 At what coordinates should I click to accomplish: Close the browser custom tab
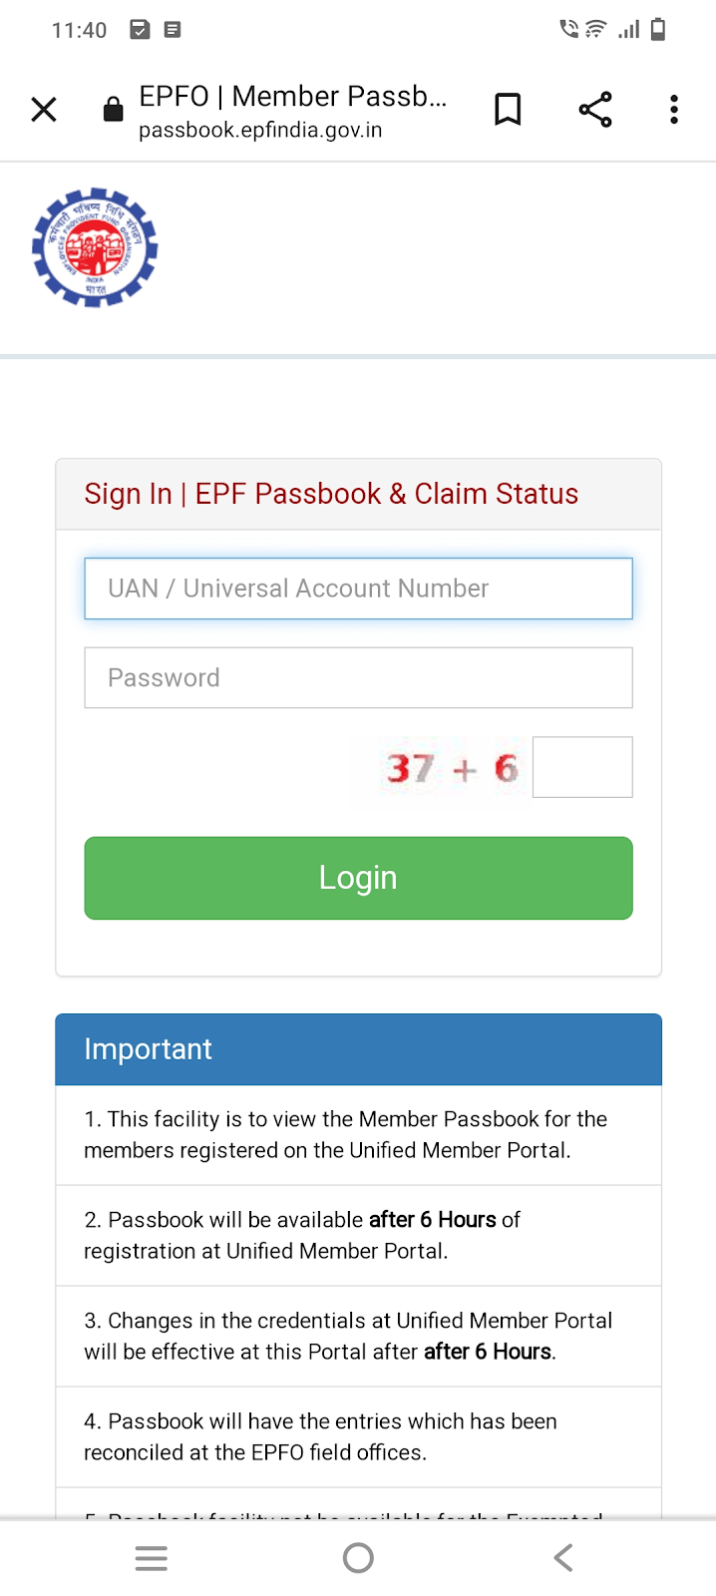point(44,109)
